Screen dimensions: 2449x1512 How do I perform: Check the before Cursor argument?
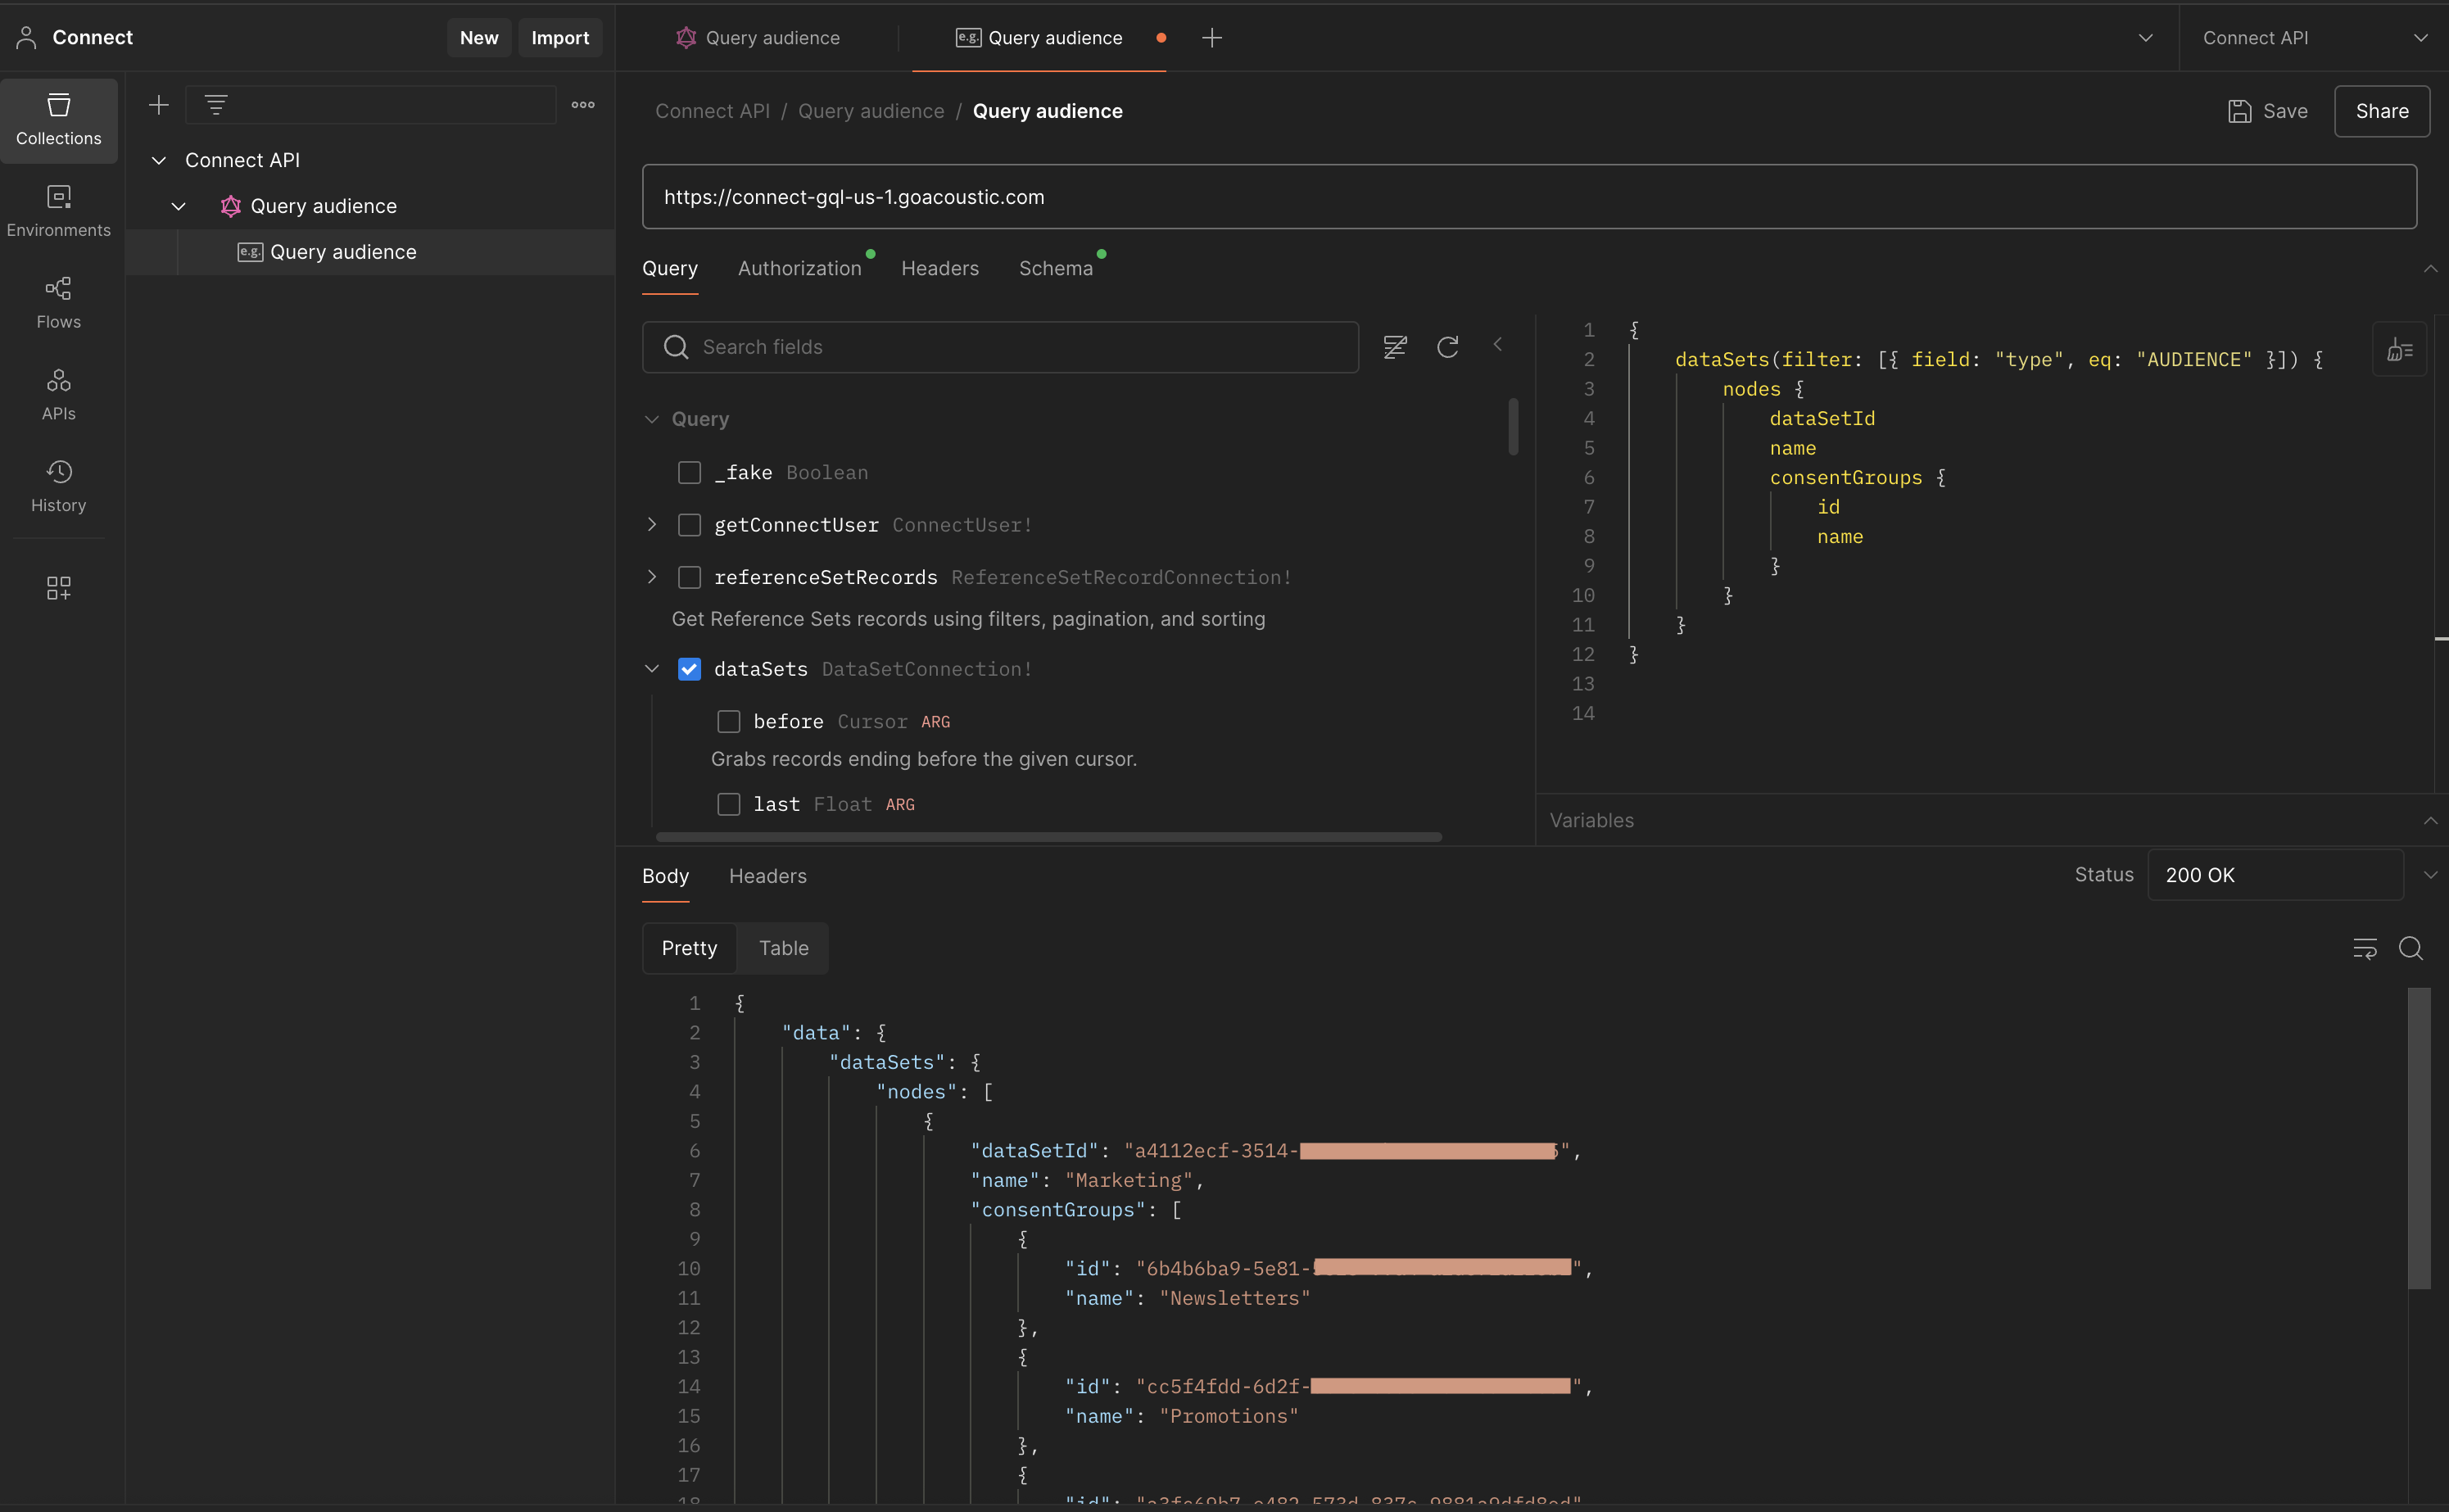tap(729, 721)
